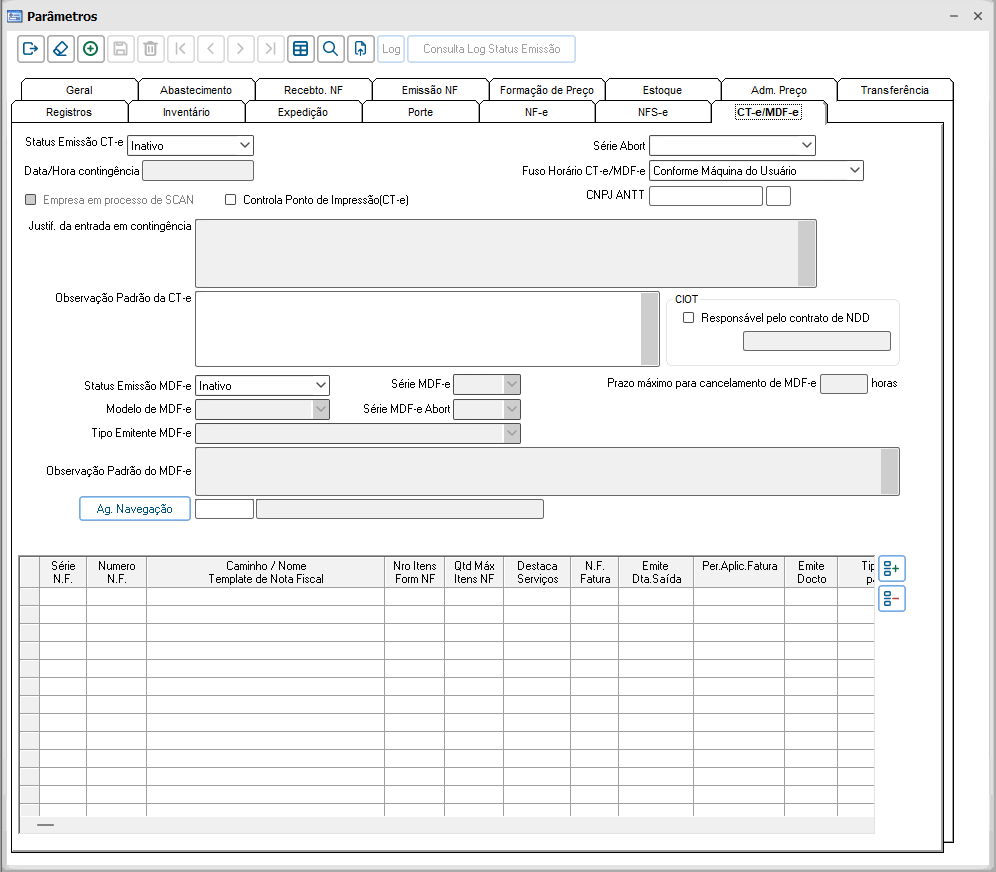Click the exit icon in the toolbar
This screenshot has width=996, height=872.
(x=31, y=49)
